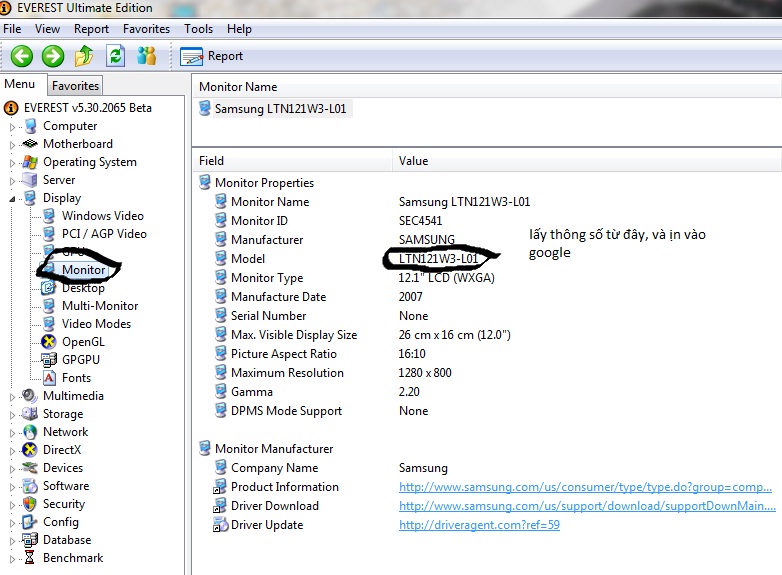Collapse the Display tree node

[13, 199]
